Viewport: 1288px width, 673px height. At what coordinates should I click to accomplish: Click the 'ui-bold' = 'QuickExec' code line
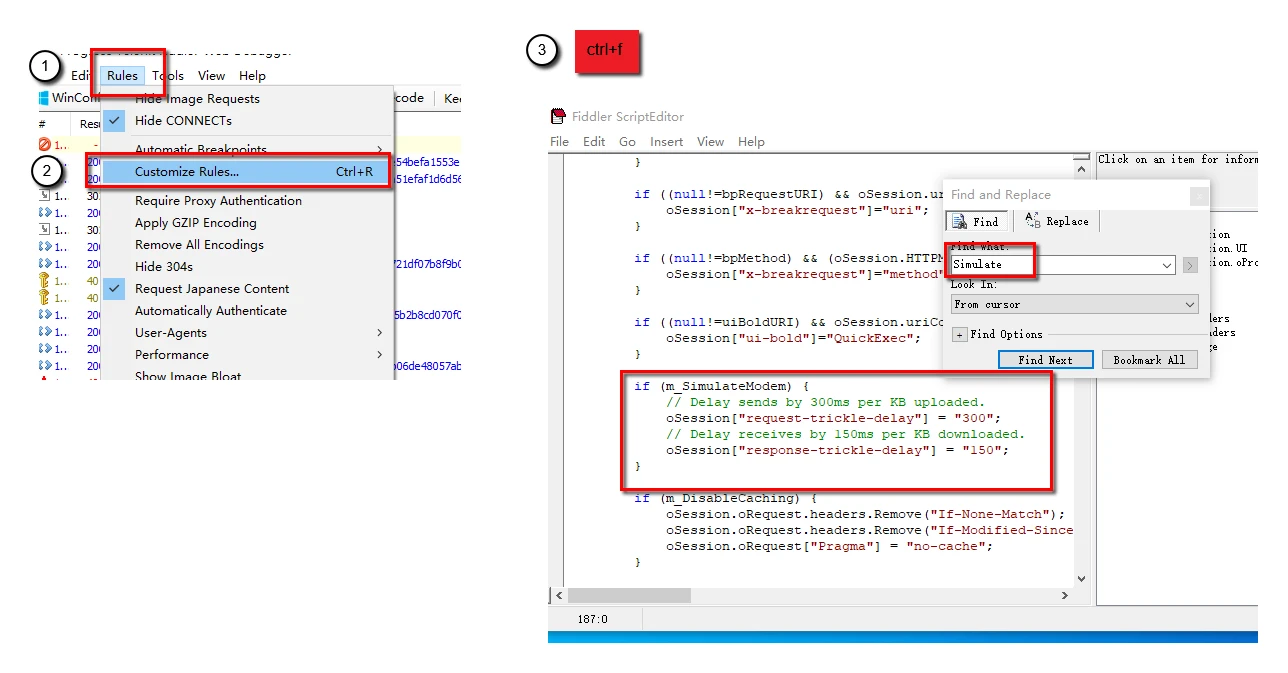(793, 338)
